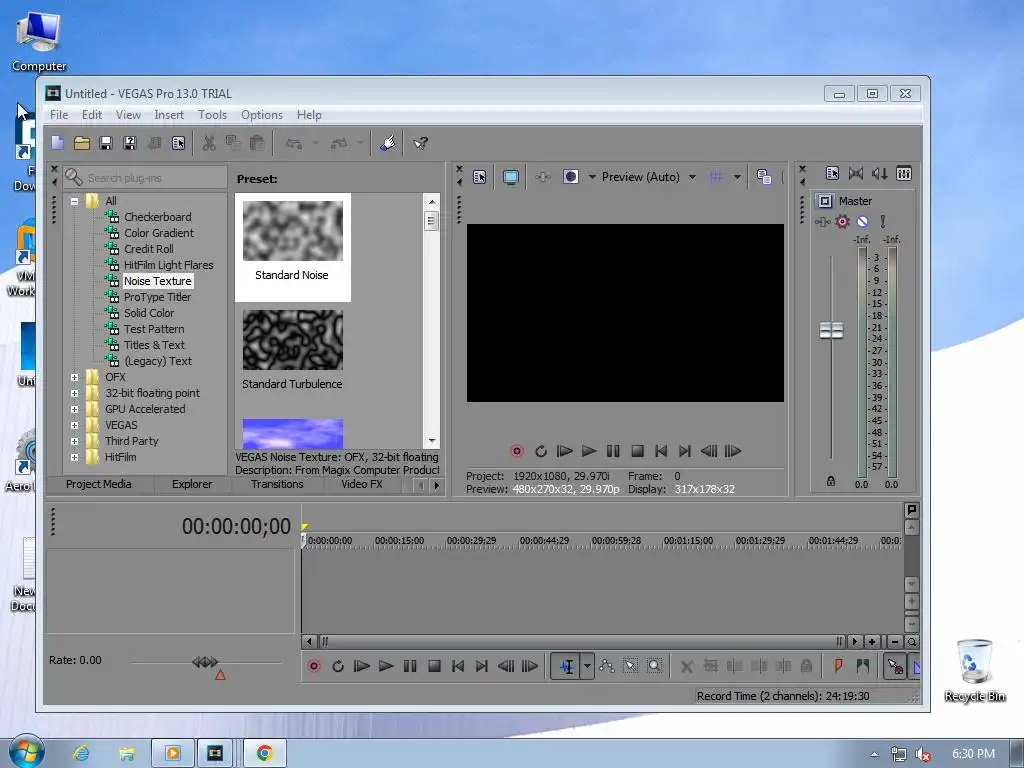Image resolution: width=1024 pixels, height=768 pixels.
Task: Adjust the playback Rate slider
Action: click(206, 662)
